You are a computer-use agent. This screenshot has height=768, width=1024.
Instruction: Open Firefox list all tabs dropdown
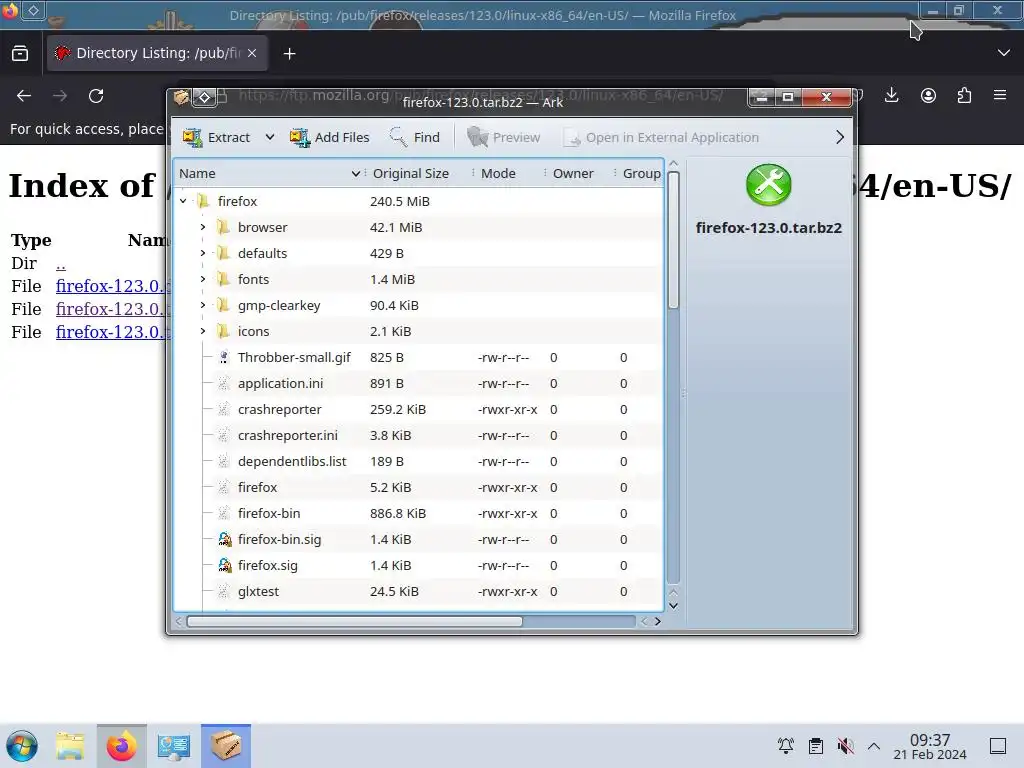click(x=1004, y=53)
